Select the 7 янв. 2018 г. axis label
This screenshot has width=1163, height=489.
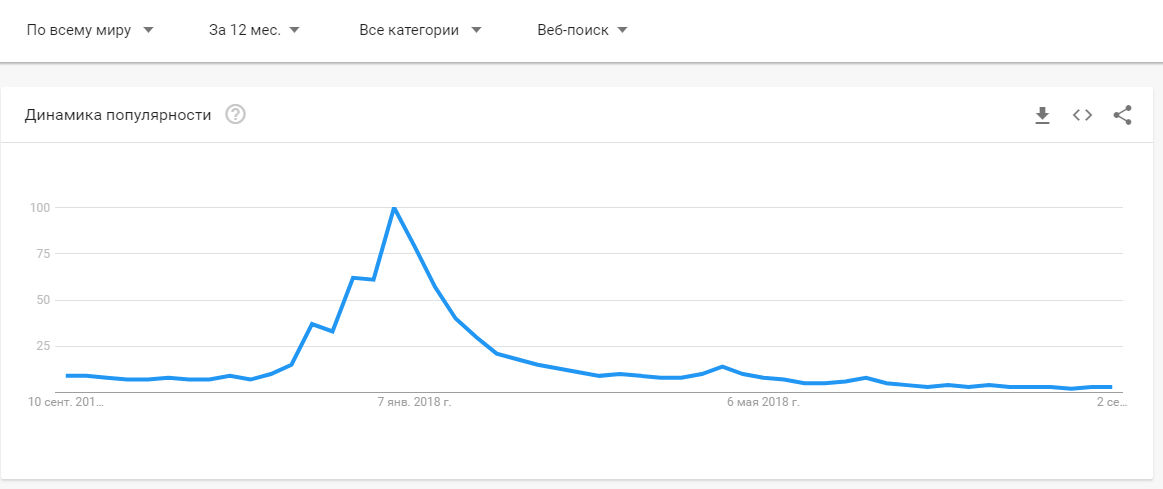click(x=415, y=402)
